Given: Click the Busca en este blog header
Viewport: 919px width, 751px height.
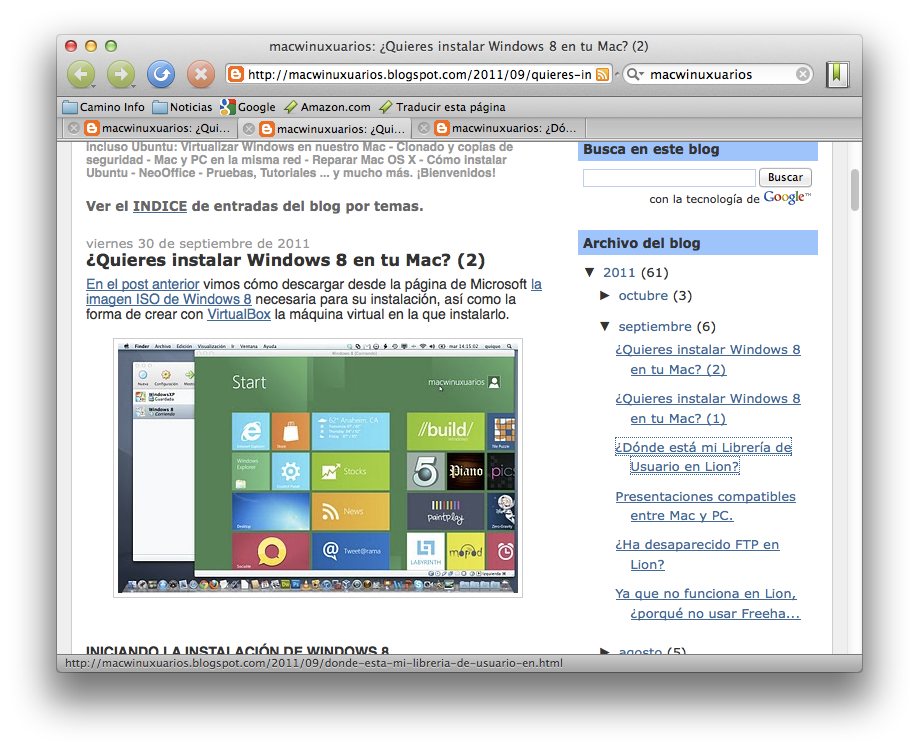Looking at the screenshot, I should pyautogui.click(x=697, y=149).
